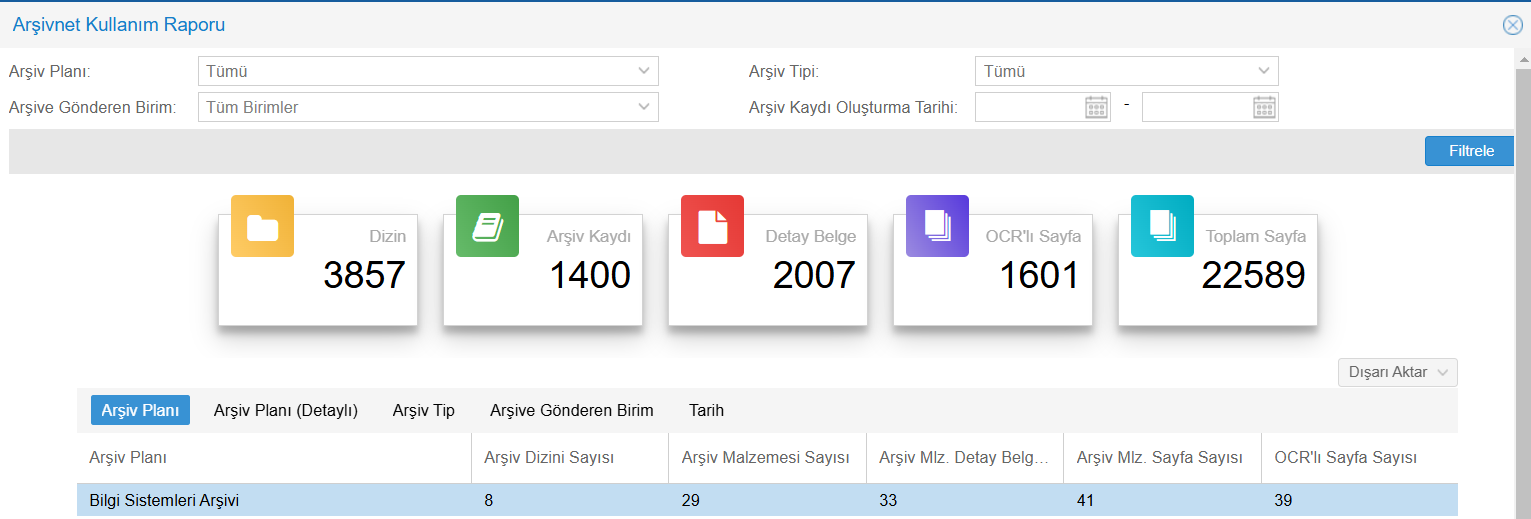This screenshot has height=519, width=1531.
Task: Open the Dışarı Aktar export menu
Action: pyautogui.click(x=1397, y=372)
